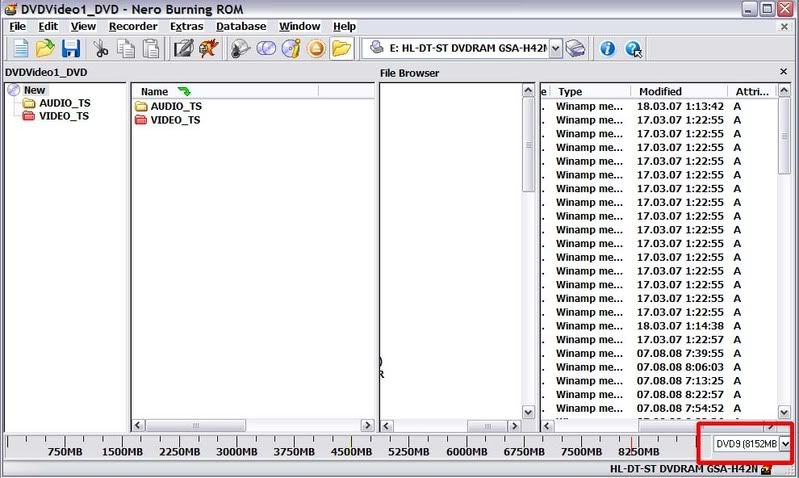
Task: Click file list vertical scrollbar up arrow
Action: tap(784, 91)
